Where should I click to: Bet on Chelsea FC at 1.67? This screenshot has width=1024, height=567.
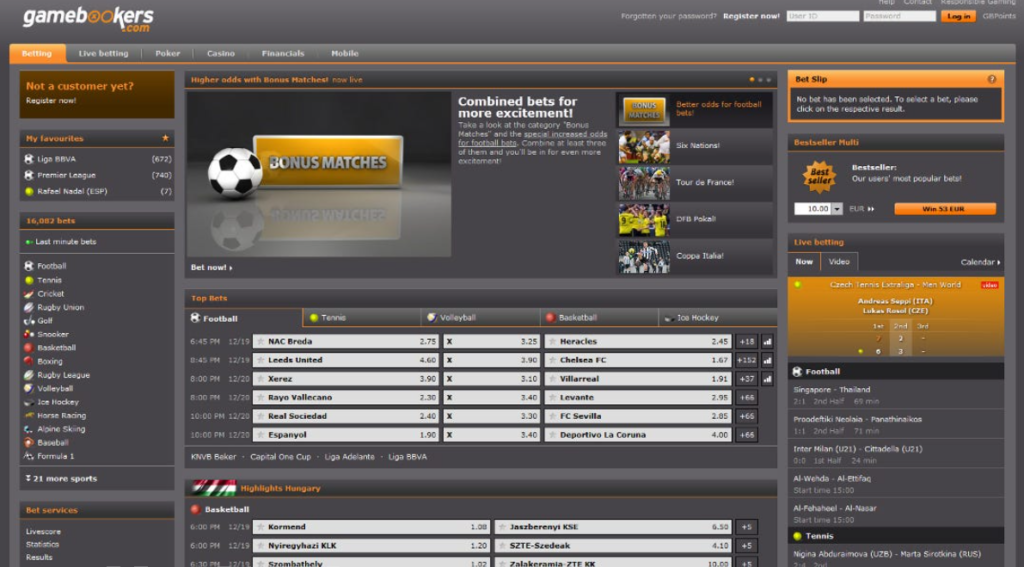[638, 360]
